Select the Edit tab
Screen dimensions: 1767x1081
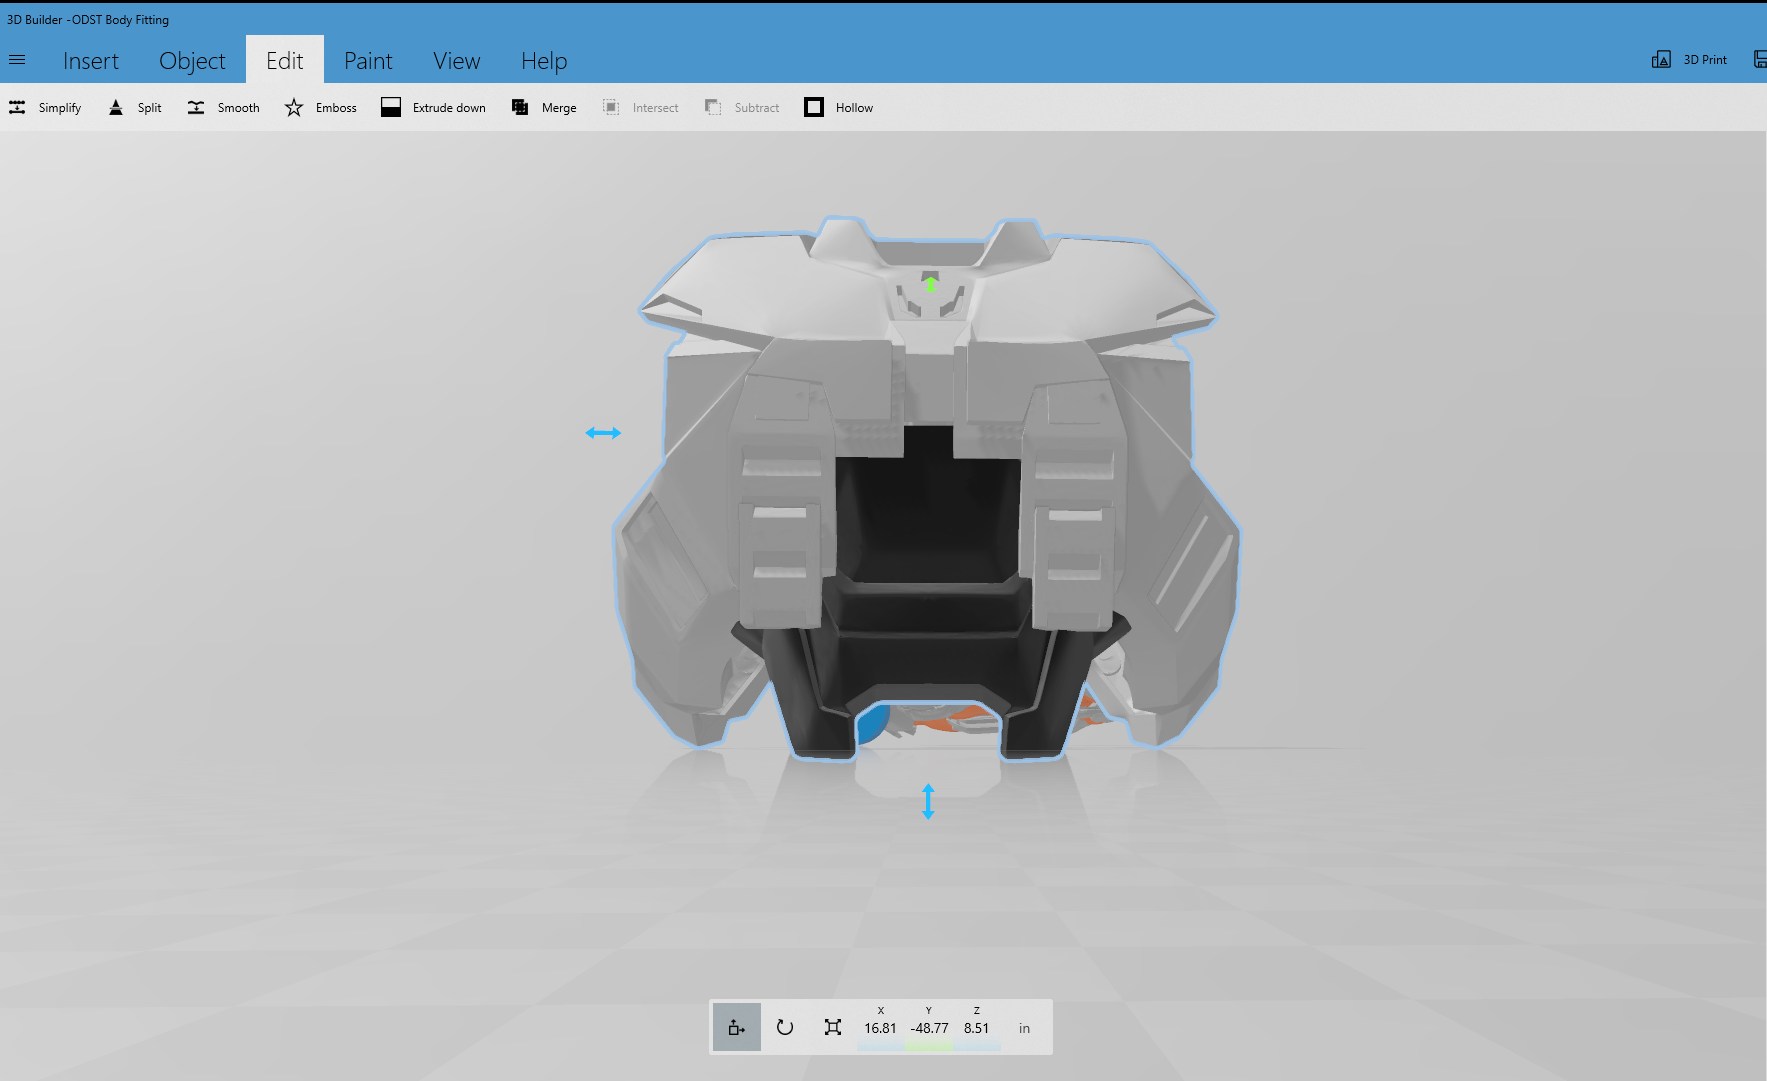pyautogui.click(x=285, y=61)
